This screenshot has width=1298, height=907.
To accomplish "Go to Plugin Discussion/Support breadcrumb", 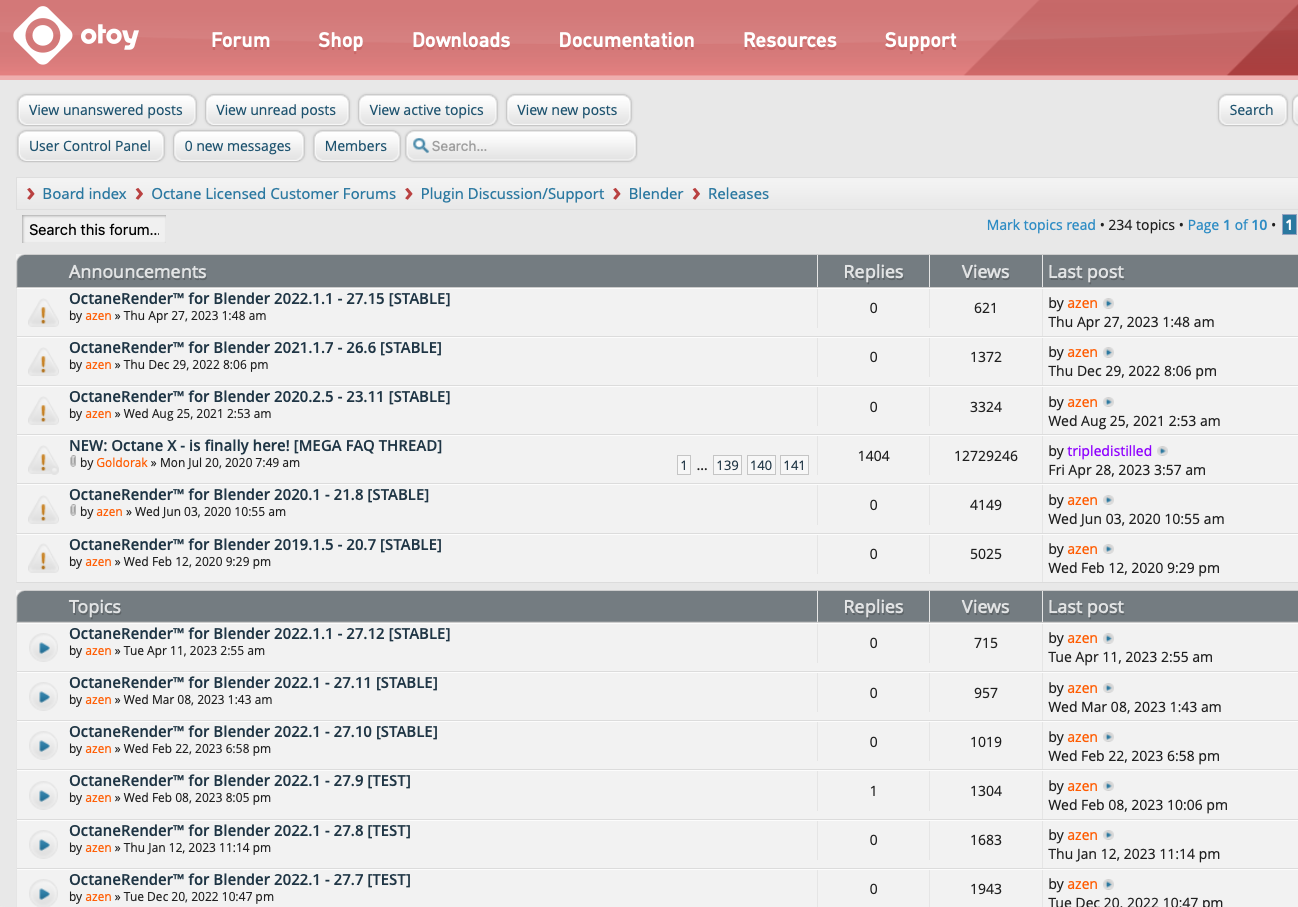I will point(512,194).
